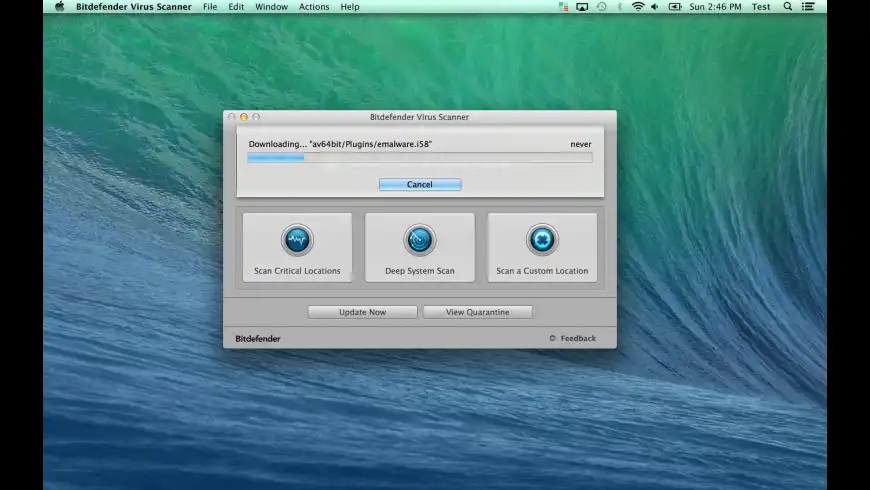Open the Wi-Fi status menu
This screenshot has width=870, height=490.
click(638, 7)
